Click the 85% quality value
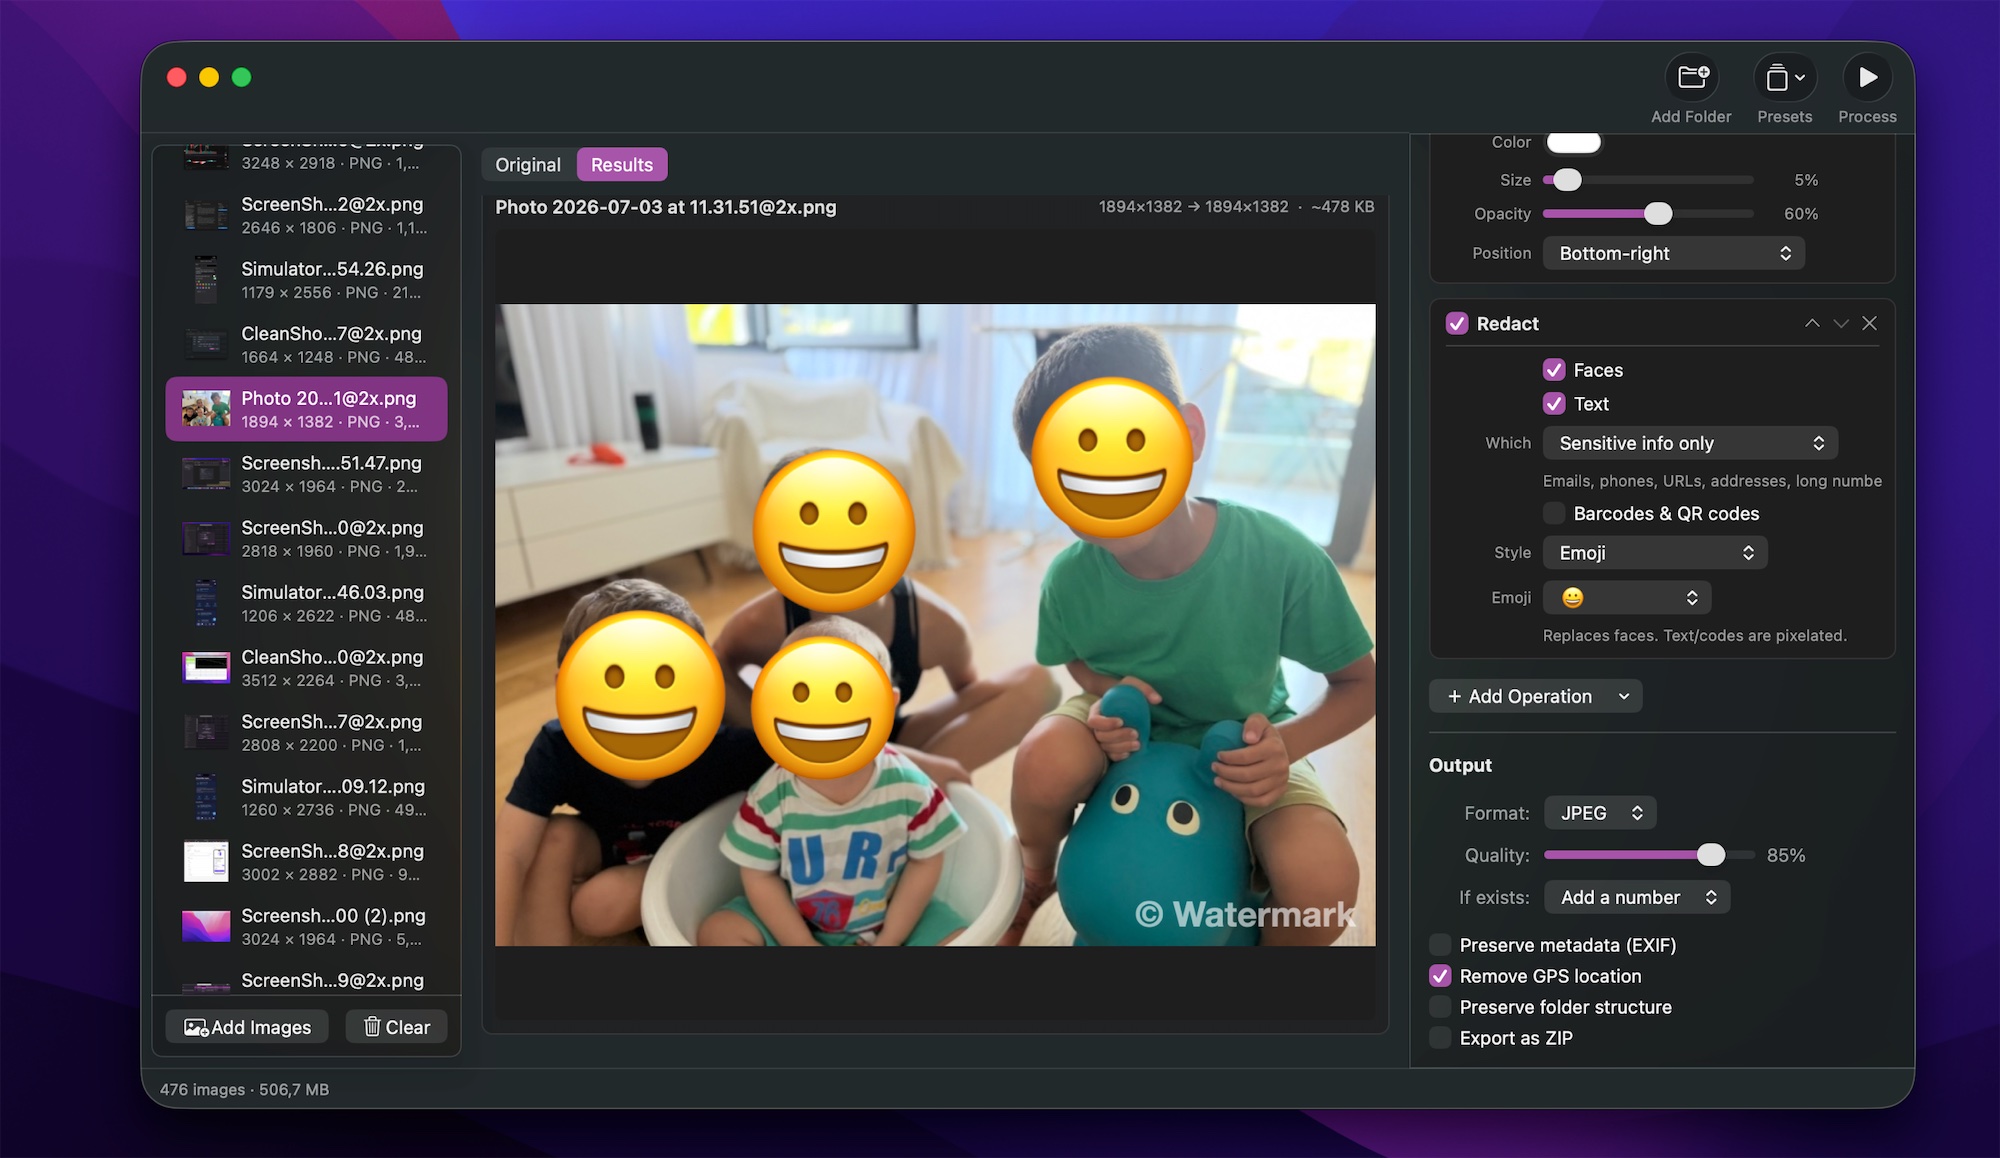 [x=1786, y=855]
